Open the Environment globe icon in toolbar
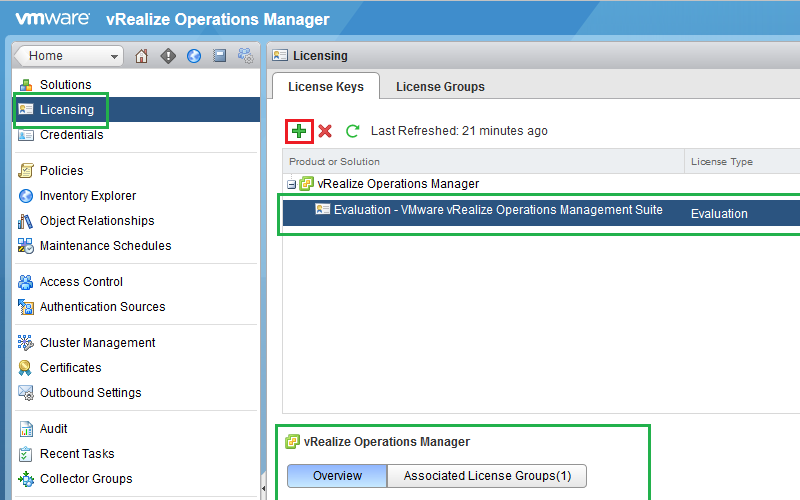The width and height of the screenshot is (800, 500). click(193, 56)
